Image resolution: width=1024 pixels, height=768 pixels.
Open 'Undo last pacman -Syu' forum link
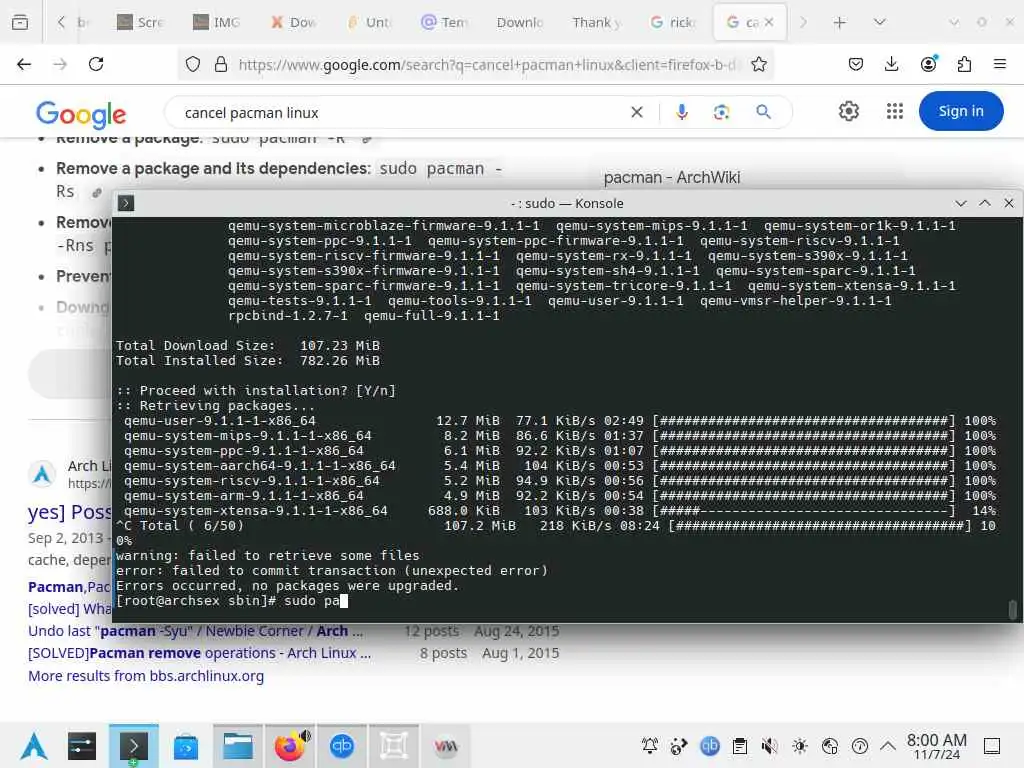click(x=195, y=631)
